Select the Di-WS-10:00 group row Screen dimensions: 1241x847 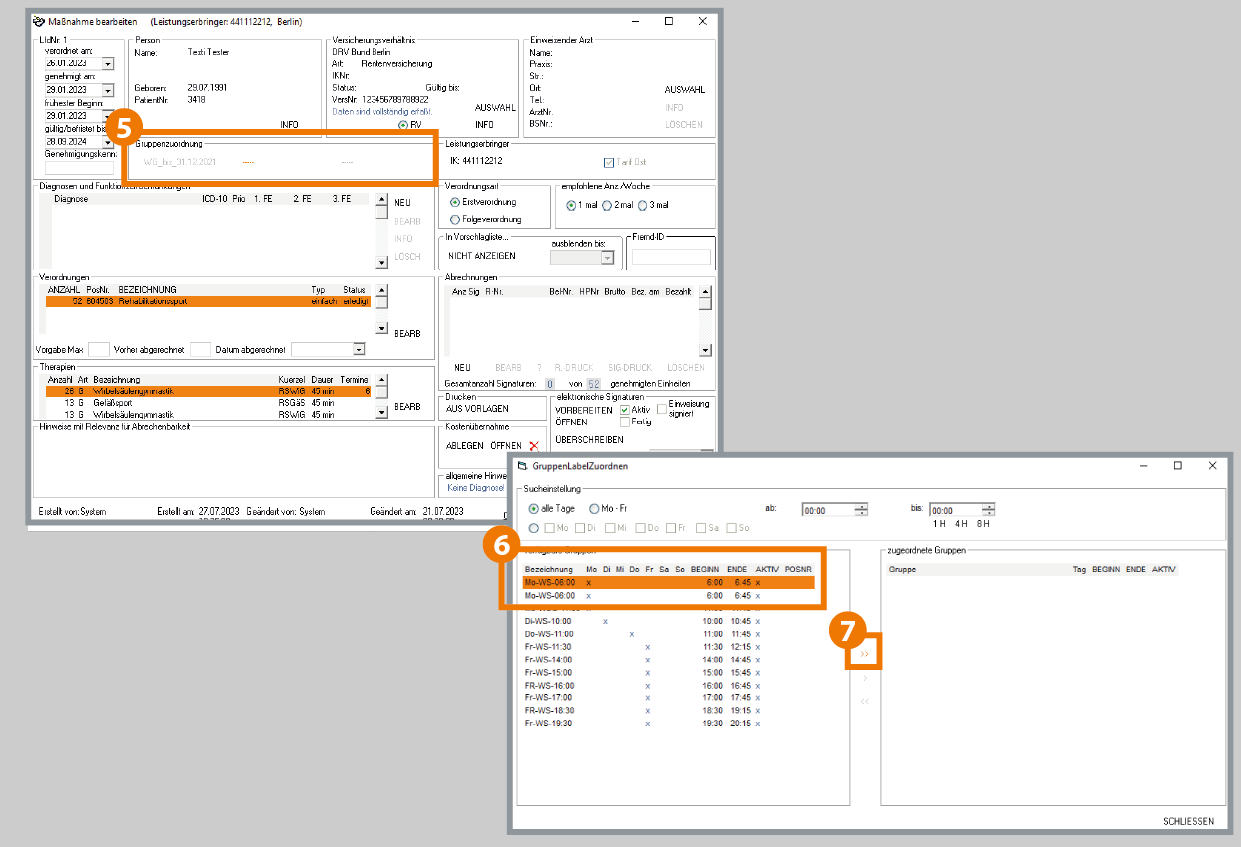tap(548, 621)
